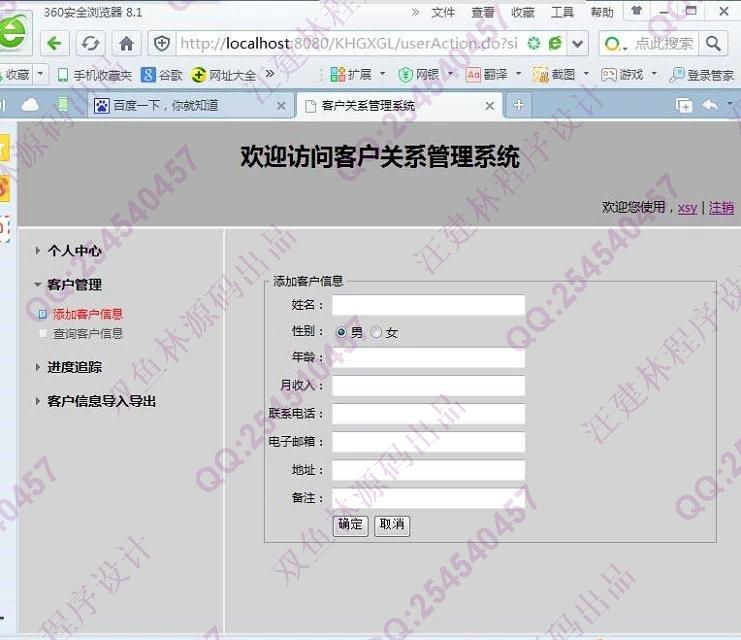This screenshot has width=741, height=640.
Task: Click the 年龄 input field
Action: pyautogui.click(x=429, y=358)
